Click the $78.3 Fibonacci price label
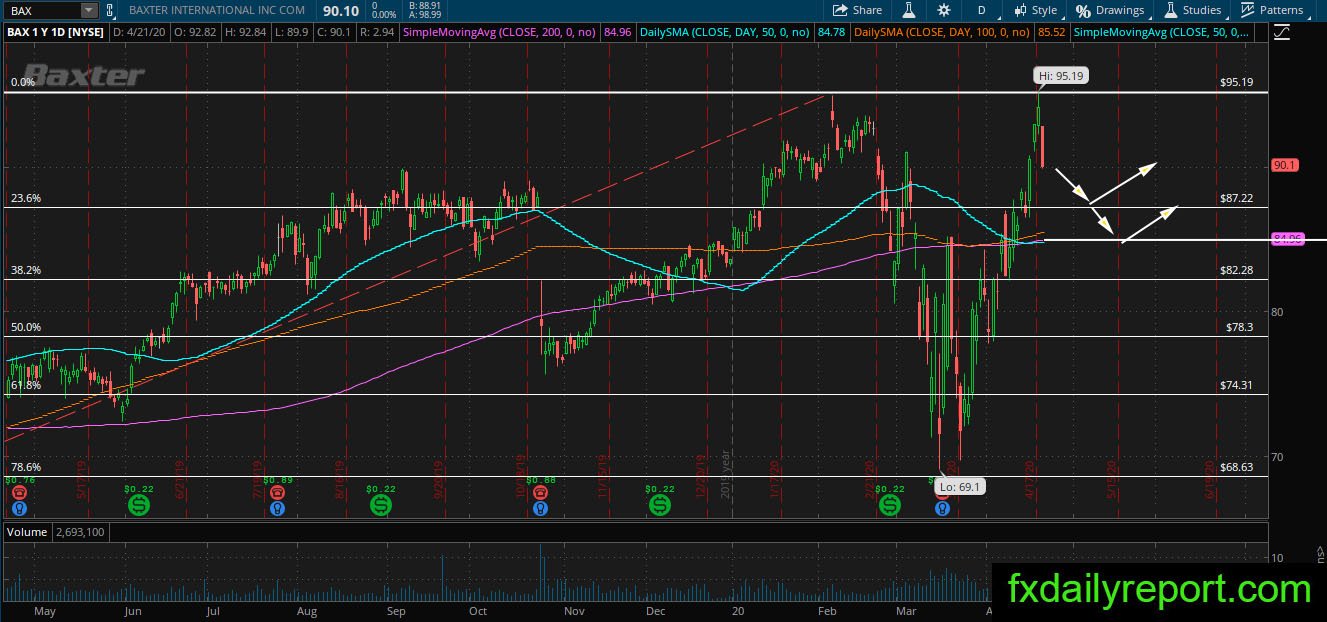Screen dimensions: 1327x622 (x=1239, y=327)
